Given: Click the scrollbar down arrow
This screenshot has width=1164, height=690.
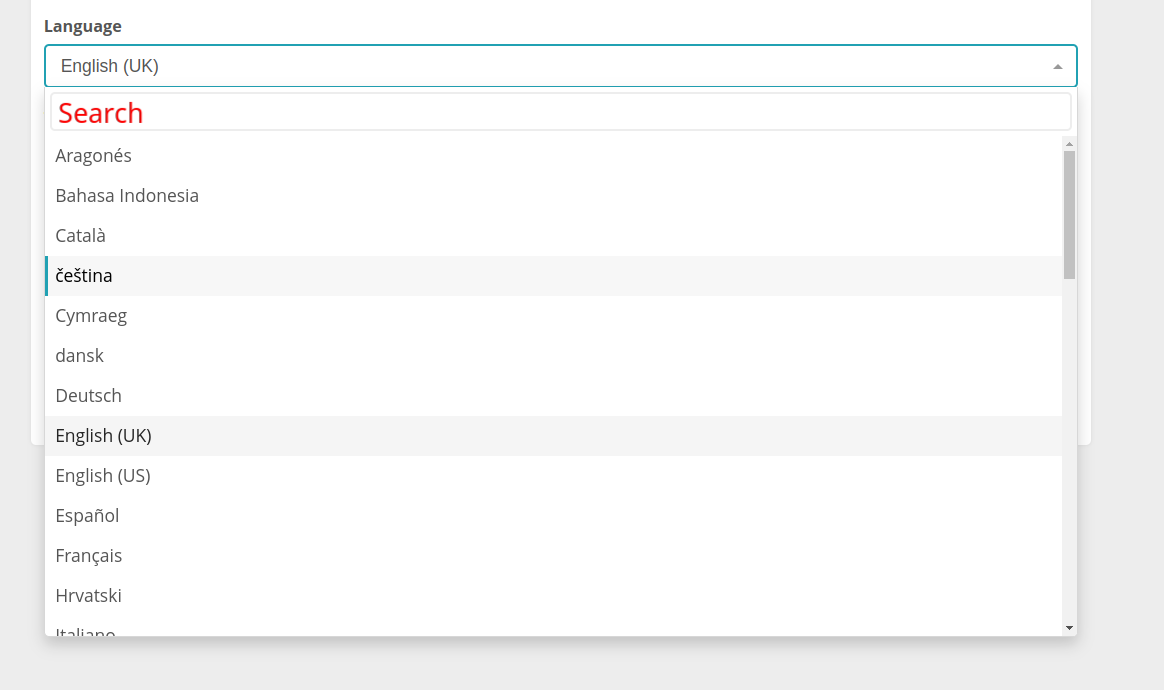Looking at the screenshot, I should click(1069, 626).
